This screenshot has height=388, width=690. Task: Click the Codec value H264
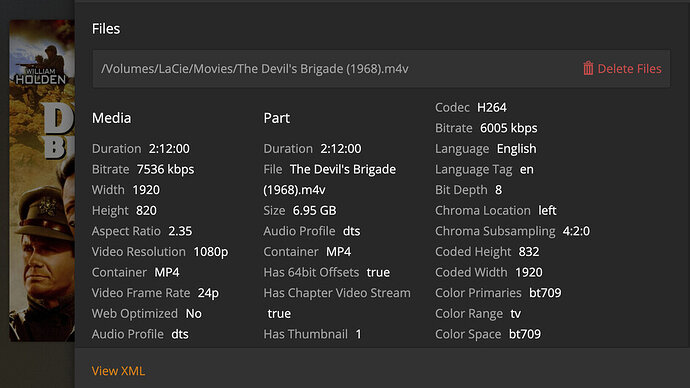point(492,108)
